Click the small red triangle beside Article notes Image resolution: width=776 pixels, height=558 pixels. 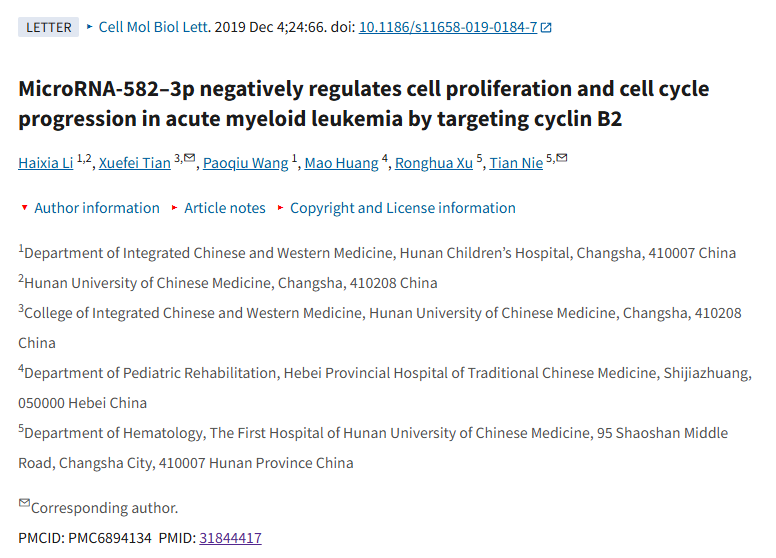pyautogui.click(x=174, y=208)
